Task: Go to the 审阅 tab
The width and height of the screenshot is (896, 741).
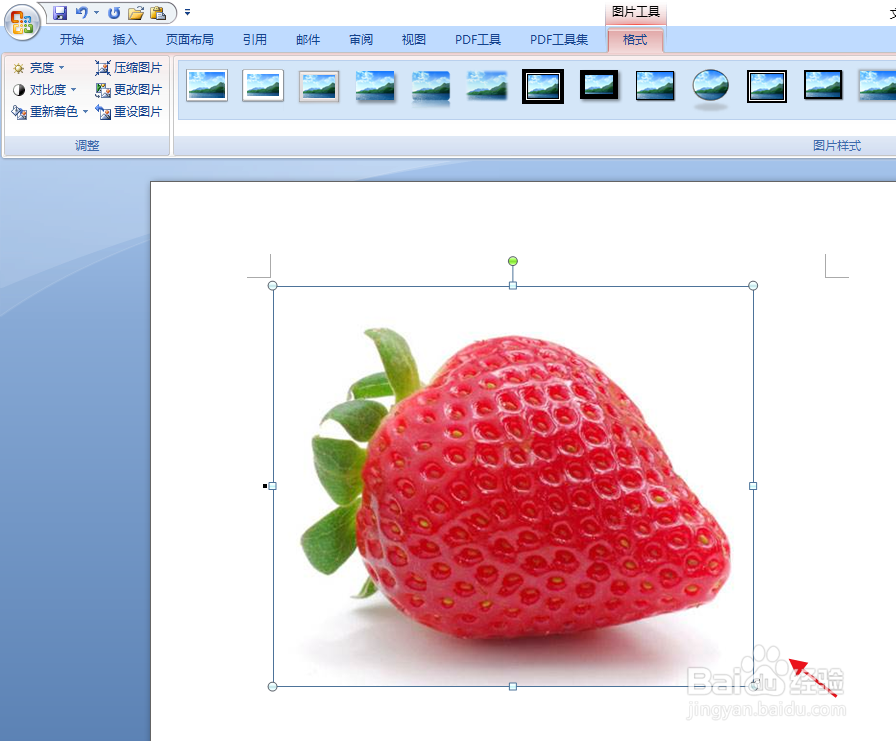Action: click(x=361, y=39)
